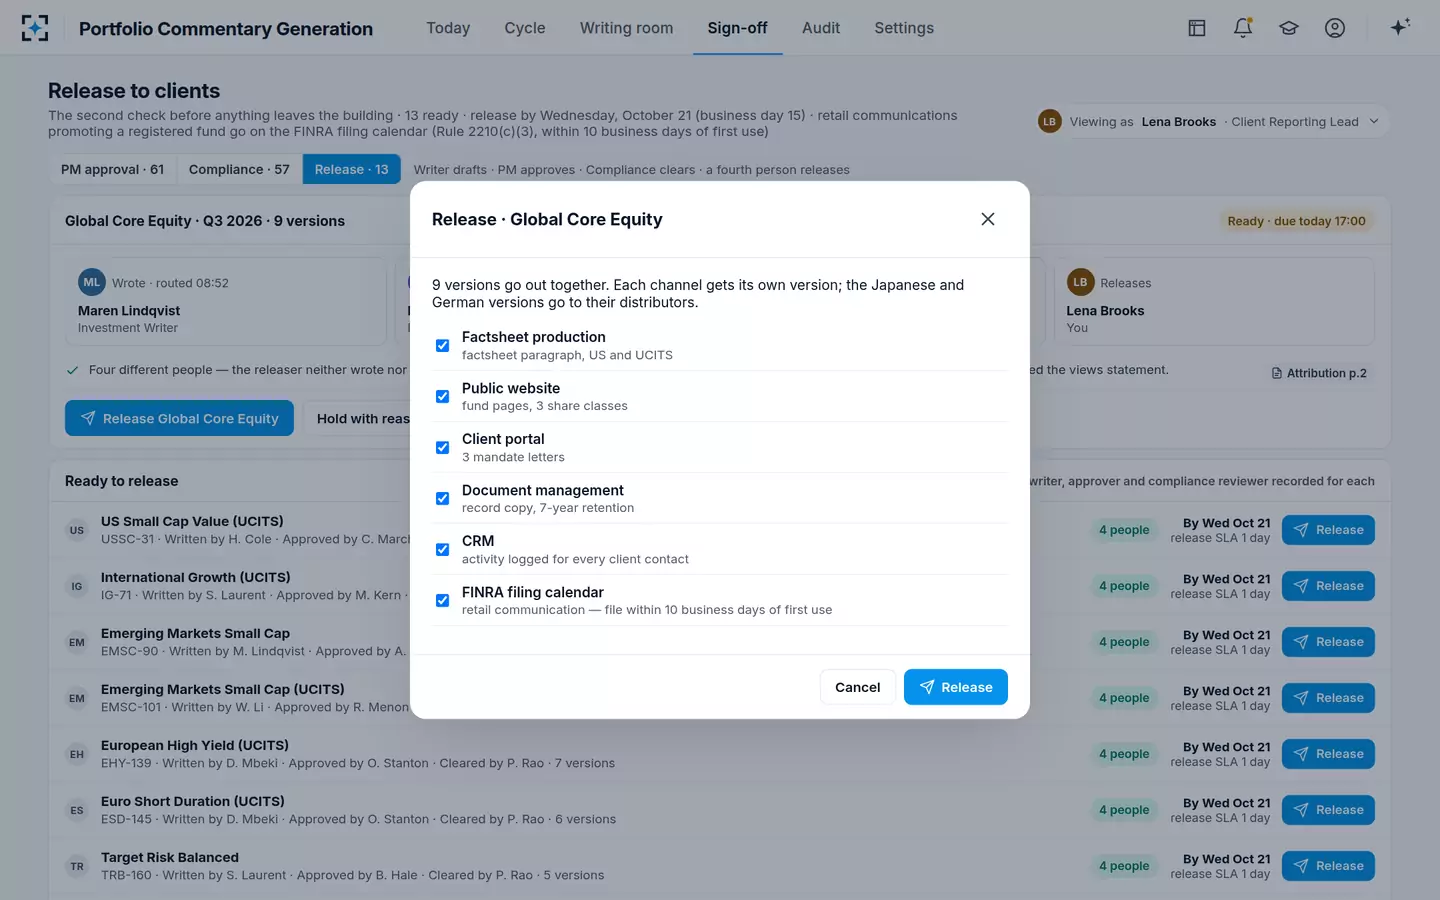Click the graduation cap help icon
Screen dimensions: 1440x900
pyautogui.click(x=1289, y=28)
